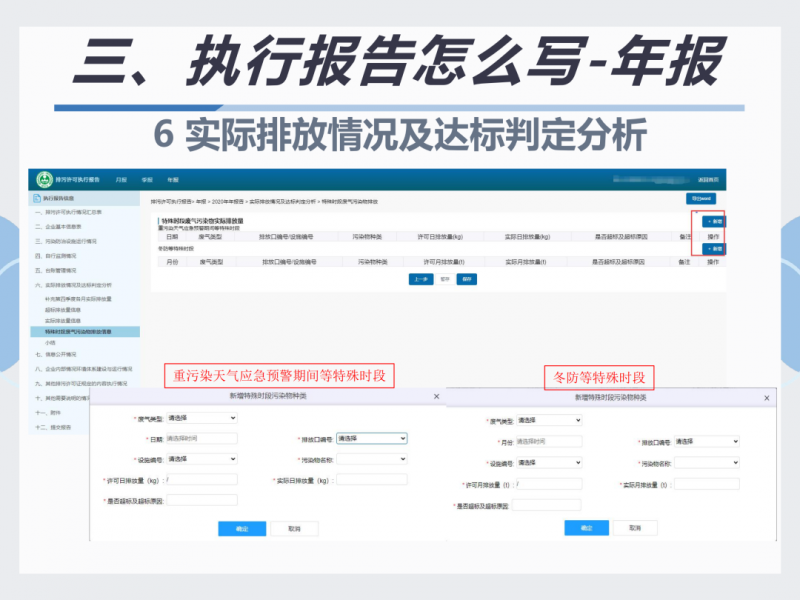This screenshot has width=800, height=600.
Task: Open 污染物名称 dropdown in daily-emission dialog
Action: [x=372, y=459]
